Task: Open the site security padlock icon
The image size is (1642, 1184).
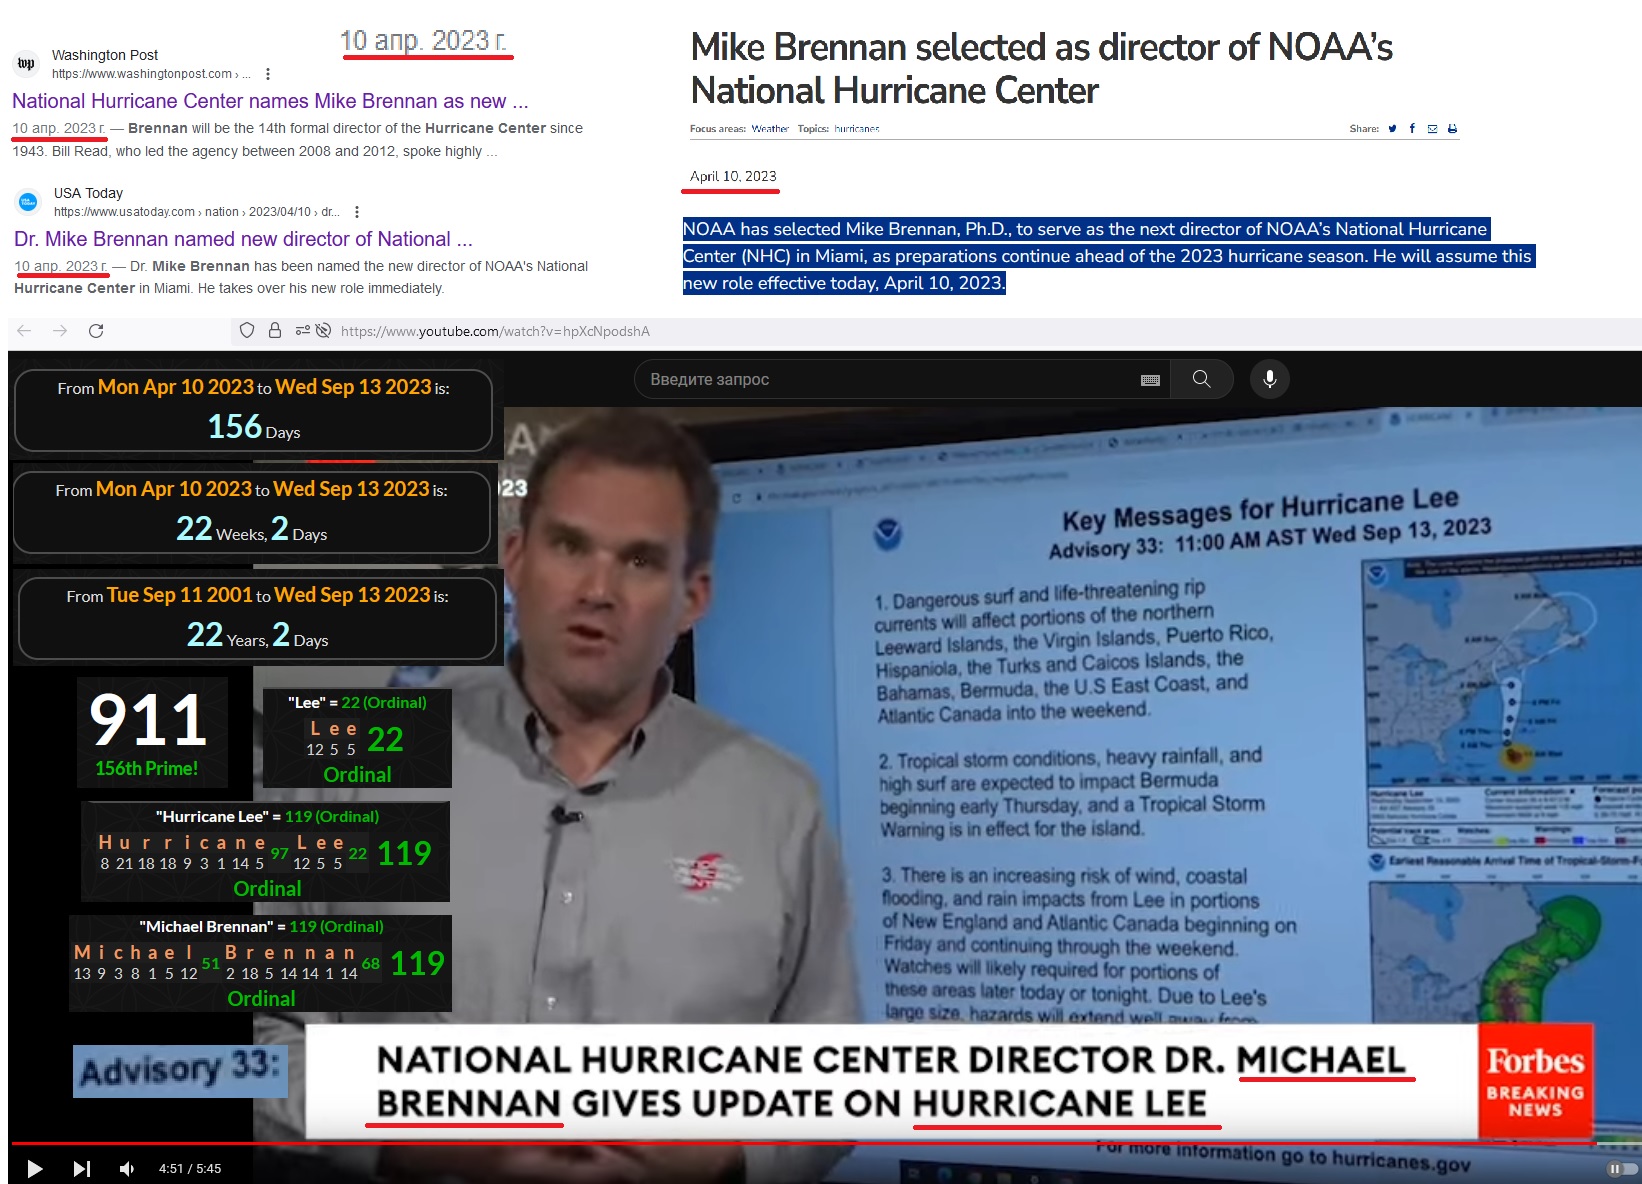Action: 274,331
